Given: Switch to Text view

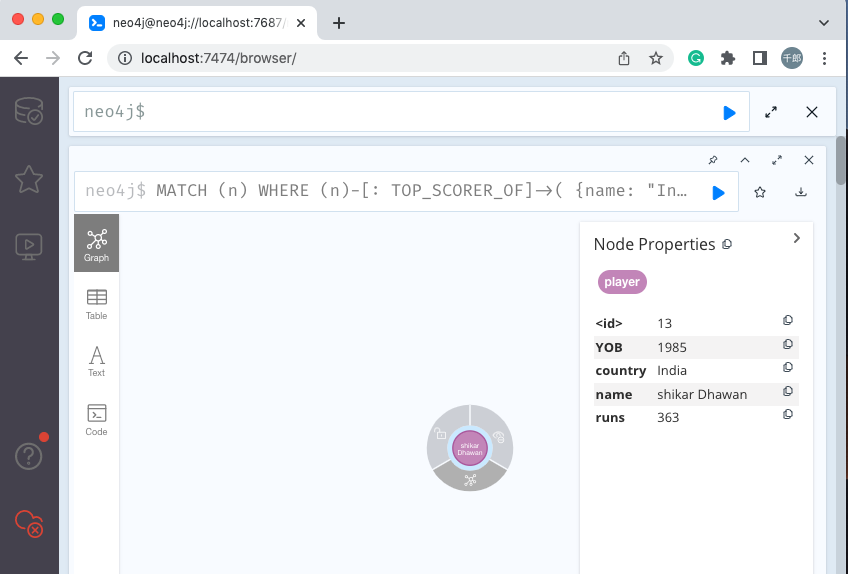Looking at the screenshot, I should point(96,362).
